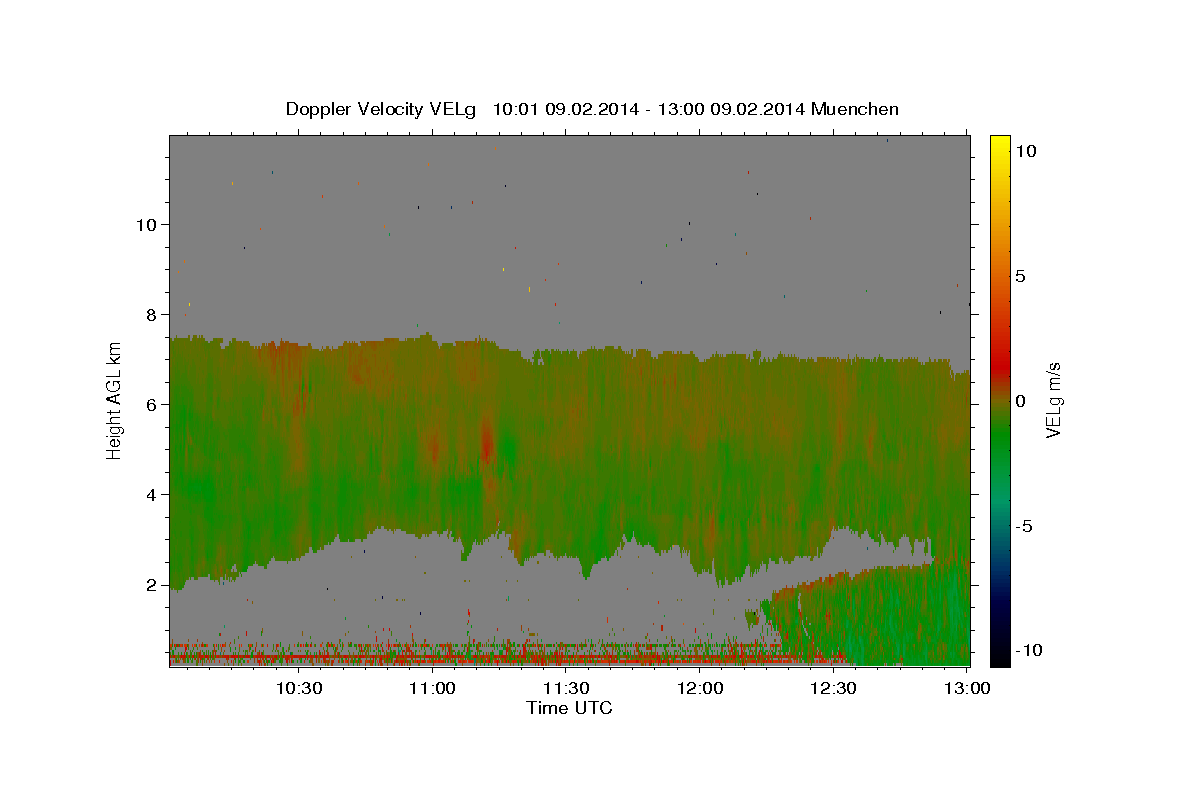The width and height of the screenshot is (1200, 800).
Task: Click the station name 'Muenchen' in the title
Action: coord(855,109)
